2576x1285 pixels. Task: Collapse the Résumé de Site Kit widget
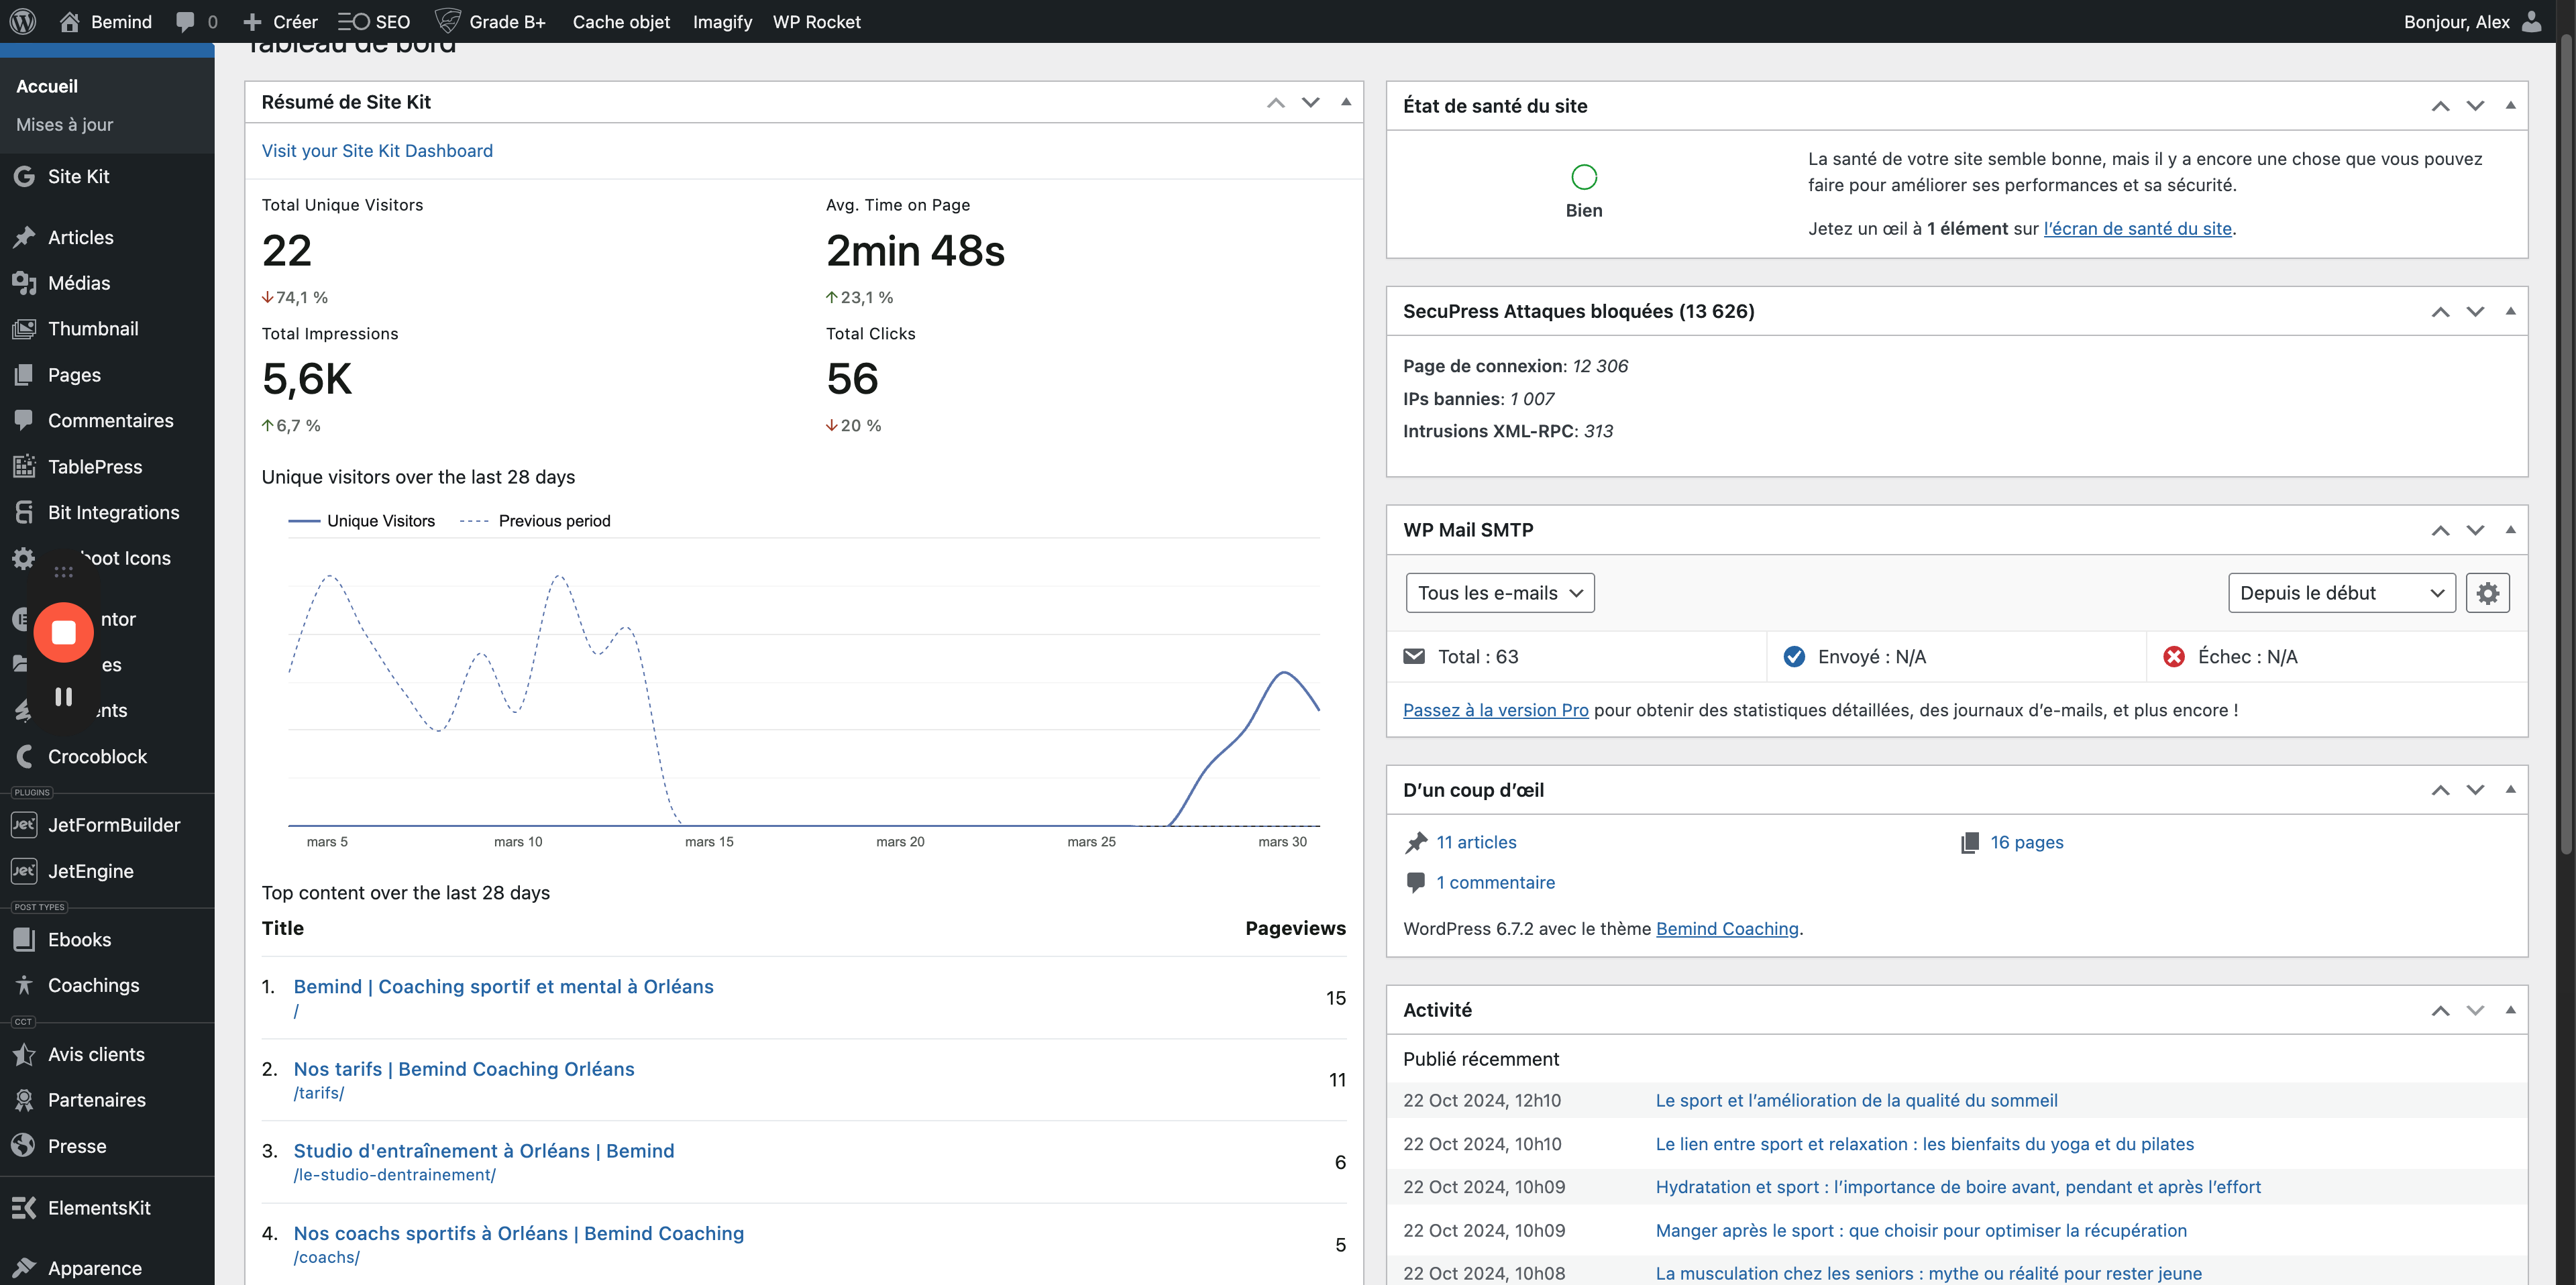[x=1346, y=102]
